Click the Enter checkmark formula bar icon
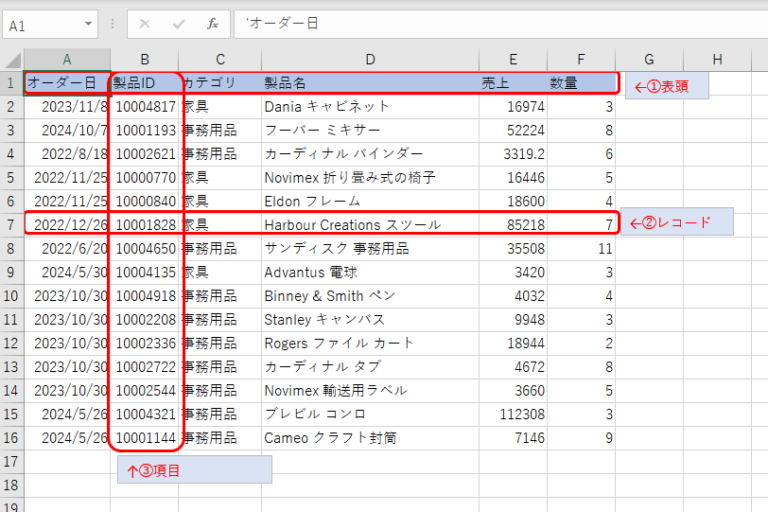768x512 pixels. (x=179, y=24)
